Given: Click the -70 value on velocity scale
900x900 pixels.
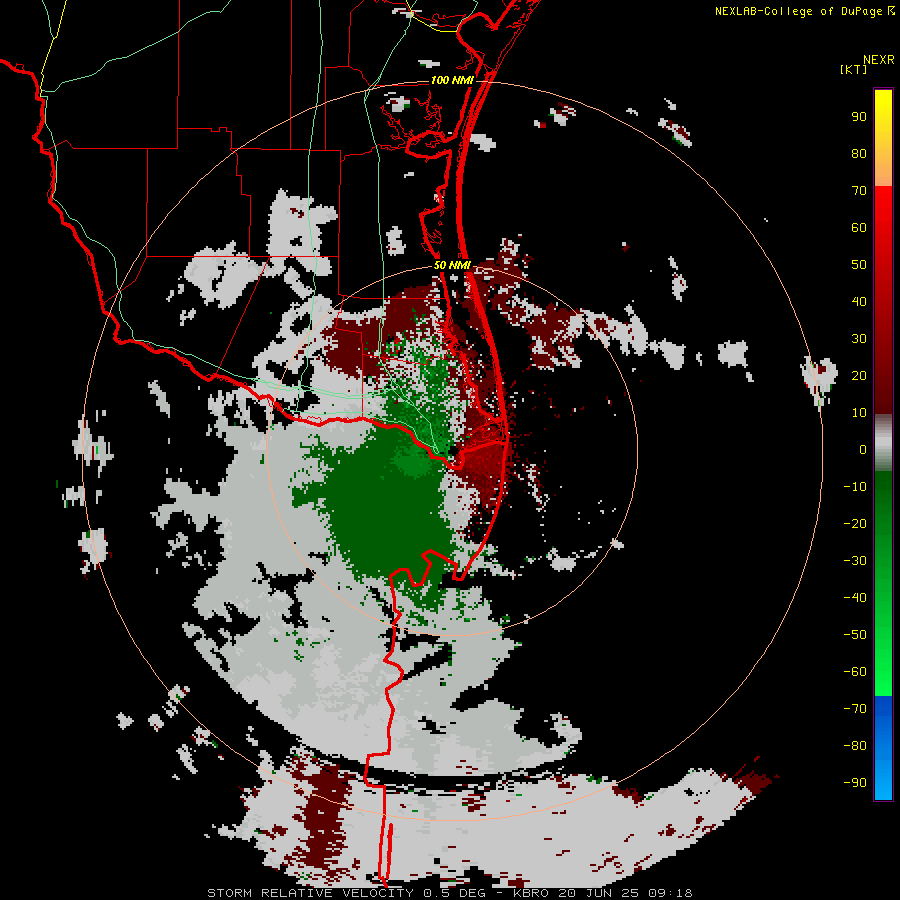Looking at the screenshot, I should [x=855, y=708].
